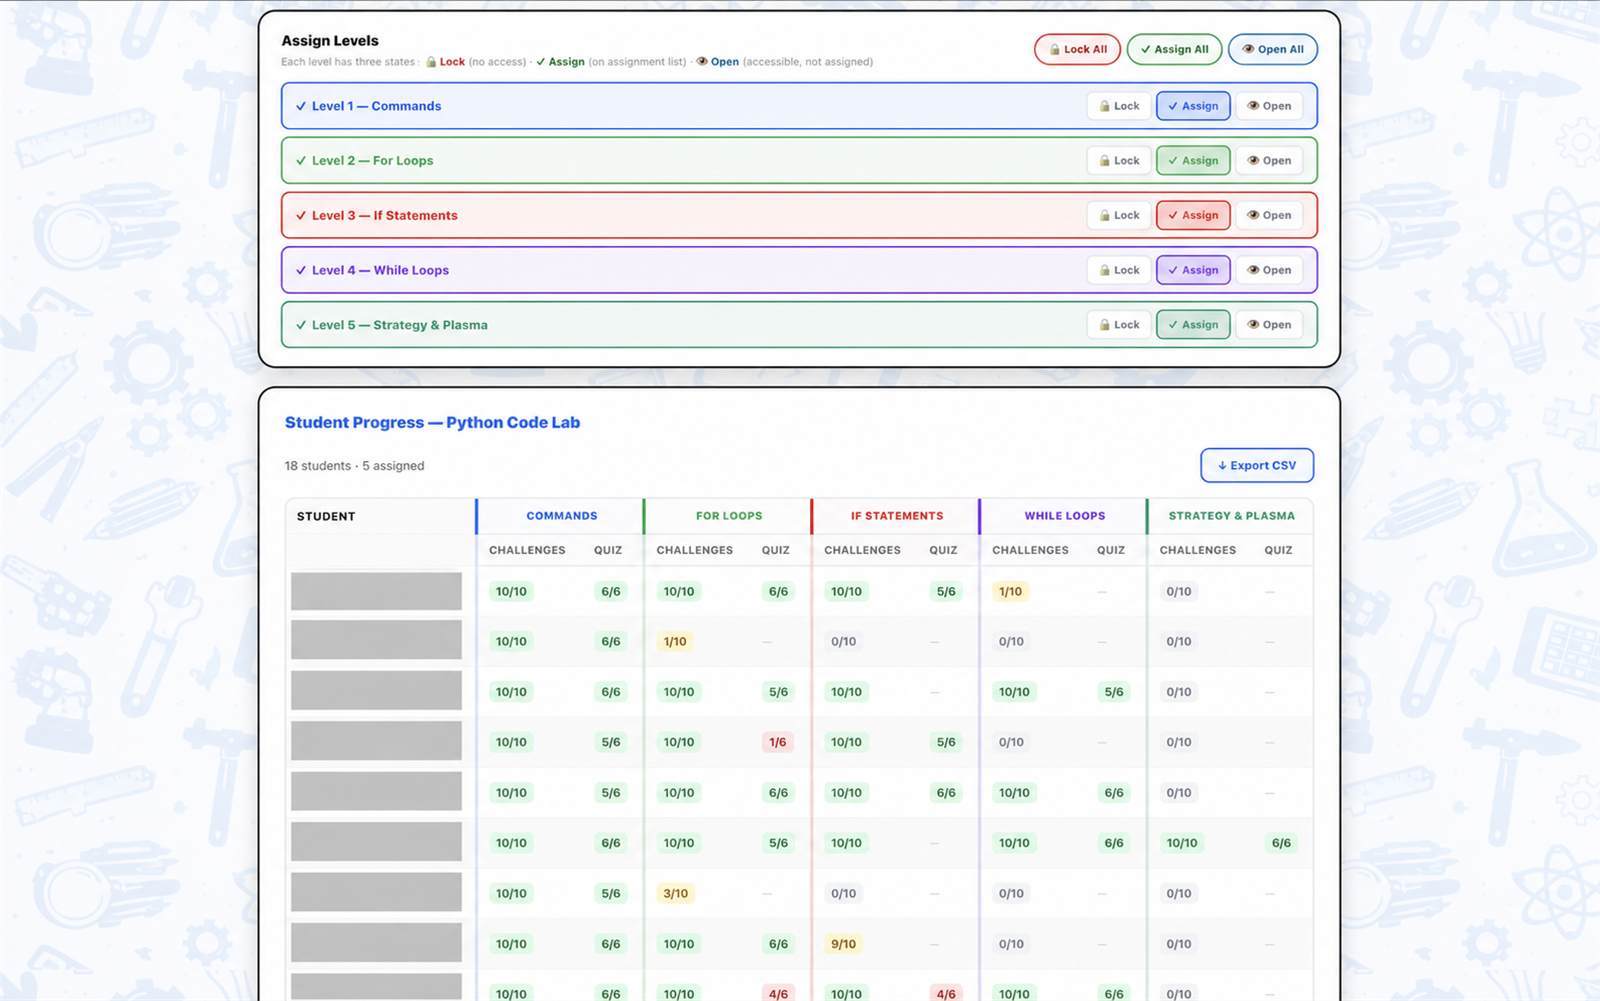Select Assign for Level 5 Strategy & Plasma
This screenshot has width=1600, height=1001.
tap(1193, 325)
